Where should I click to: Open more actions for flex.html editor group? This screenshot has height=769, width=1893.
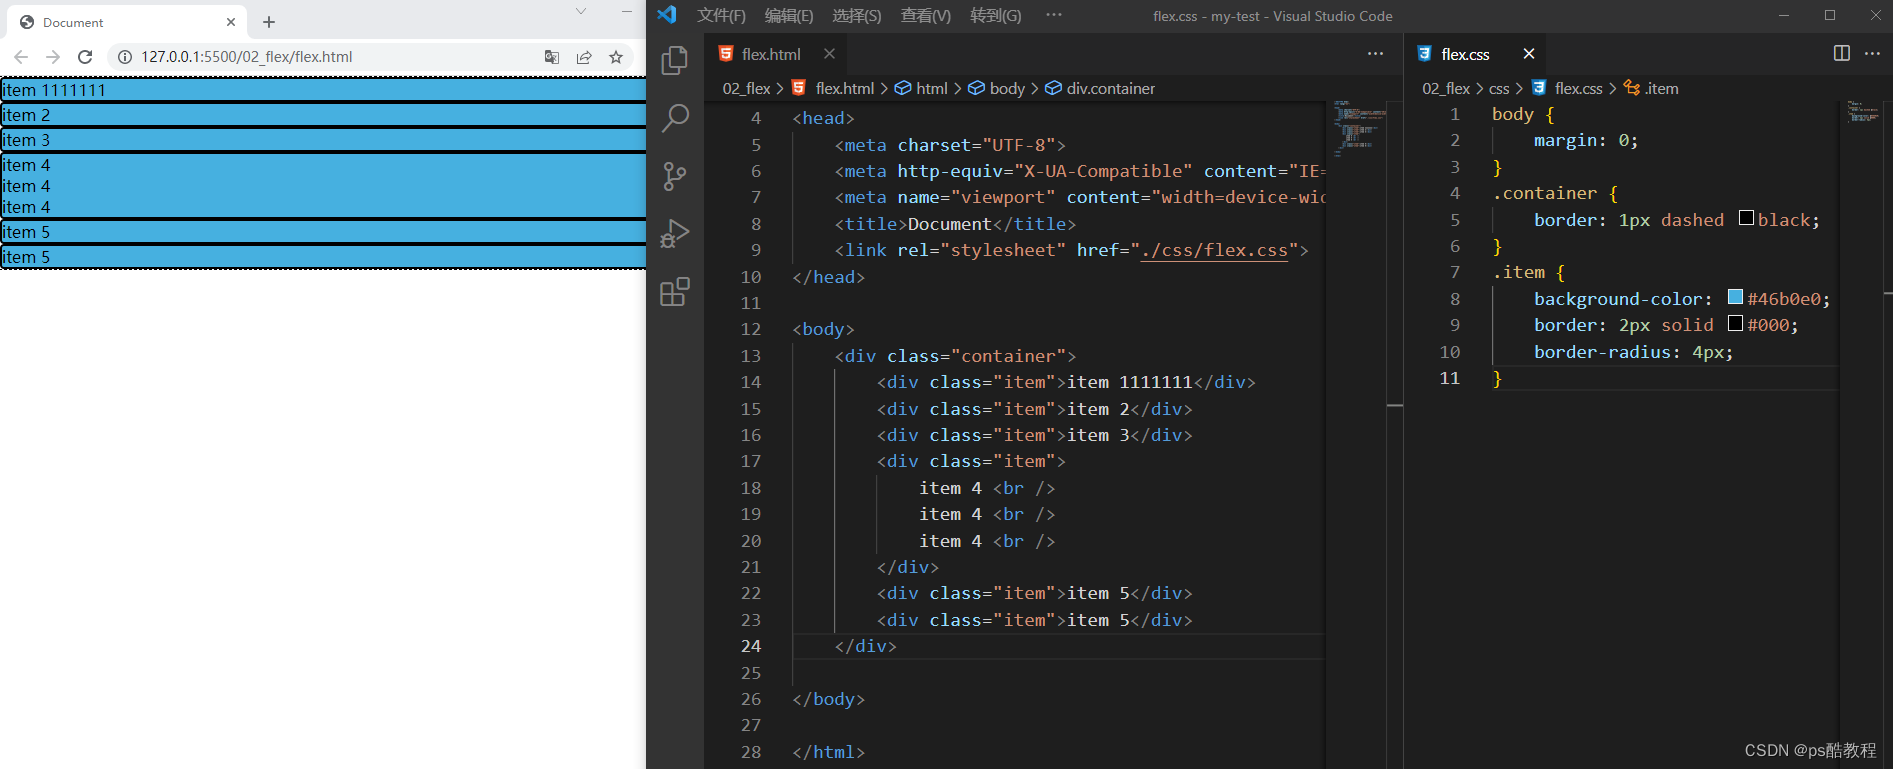point(1375,53)
